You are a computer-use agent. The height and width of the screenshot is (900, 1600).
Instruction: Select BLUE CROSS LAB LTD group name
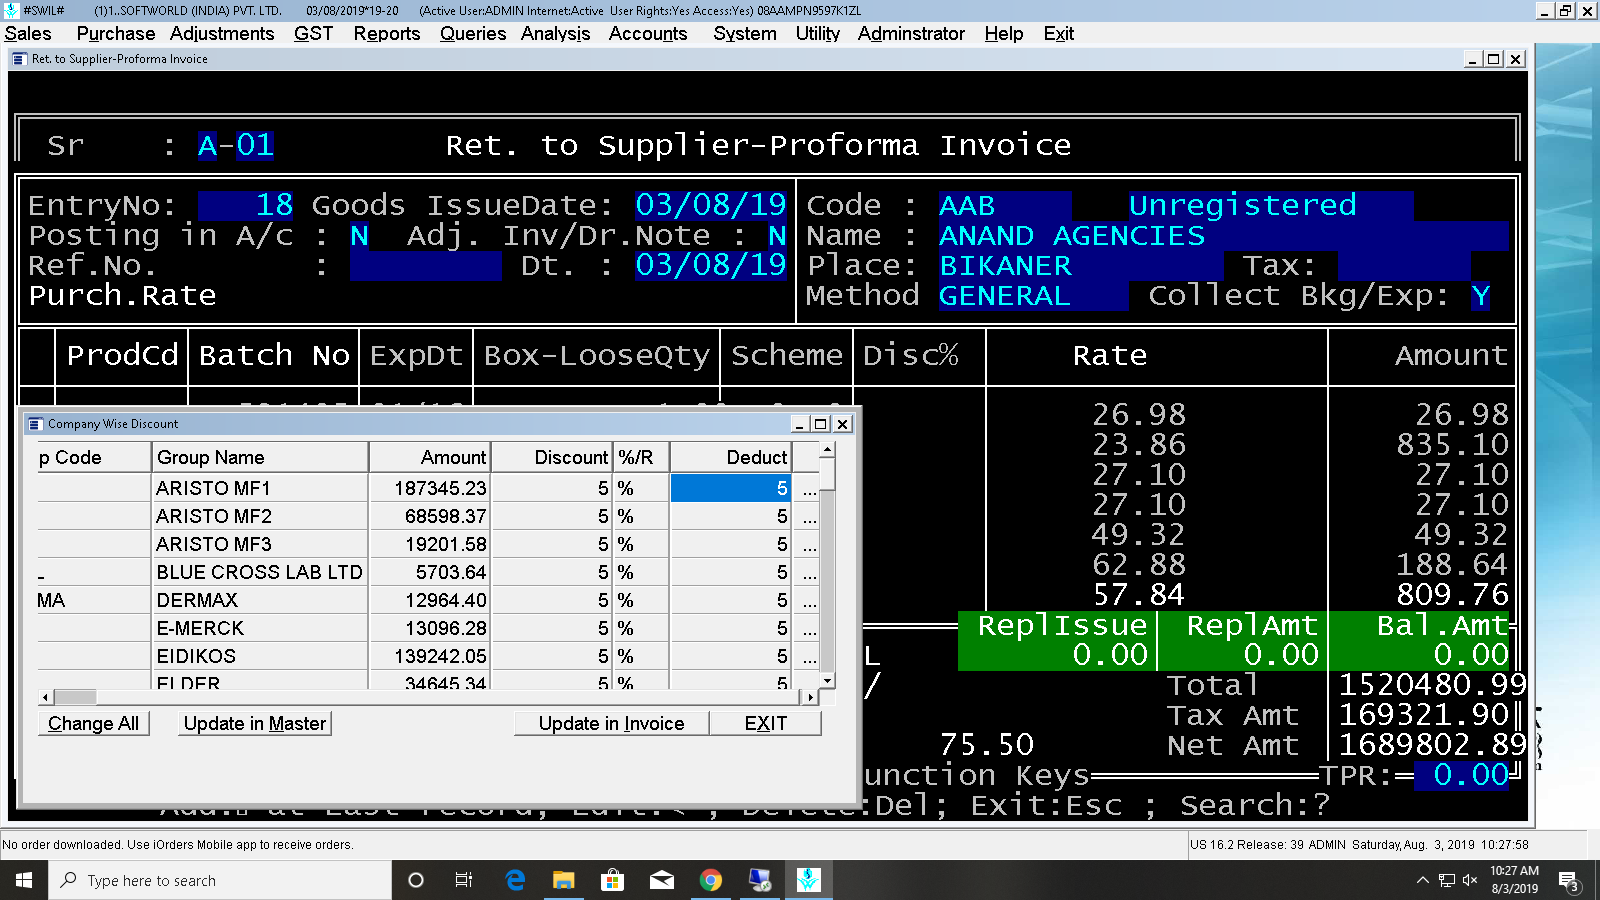coord(260,572)
